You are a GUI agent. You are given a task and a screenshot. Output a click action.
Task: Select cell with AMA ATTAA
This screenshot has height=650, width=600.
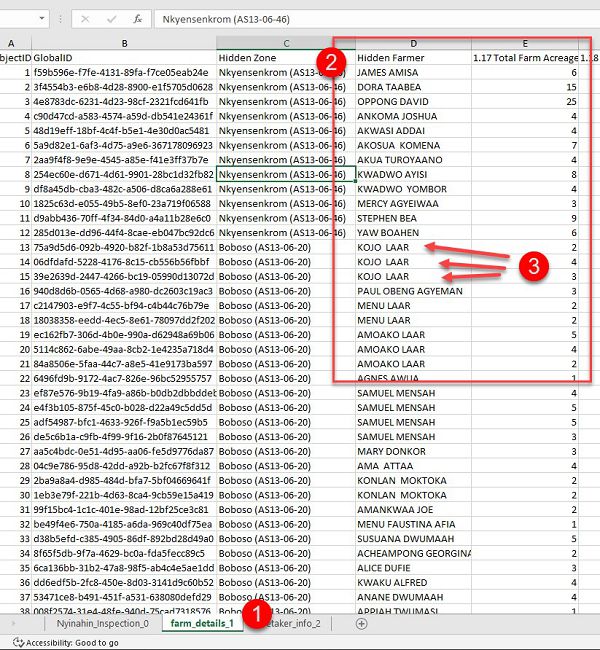(413, 466)
